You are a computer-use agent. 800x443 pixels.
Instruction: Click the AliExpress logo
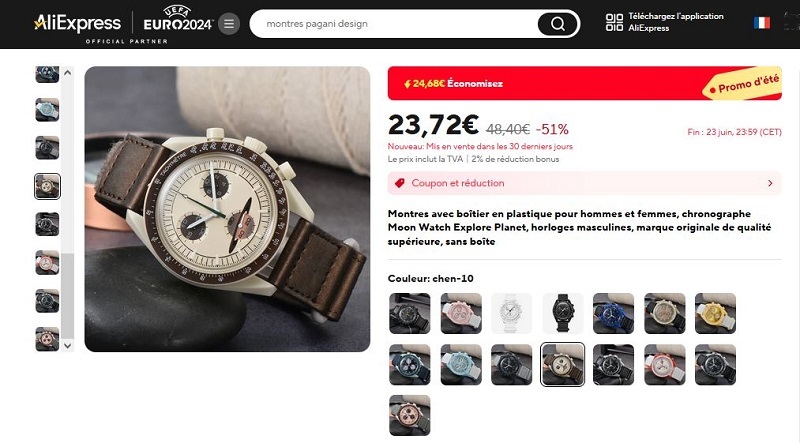[77, 23]
